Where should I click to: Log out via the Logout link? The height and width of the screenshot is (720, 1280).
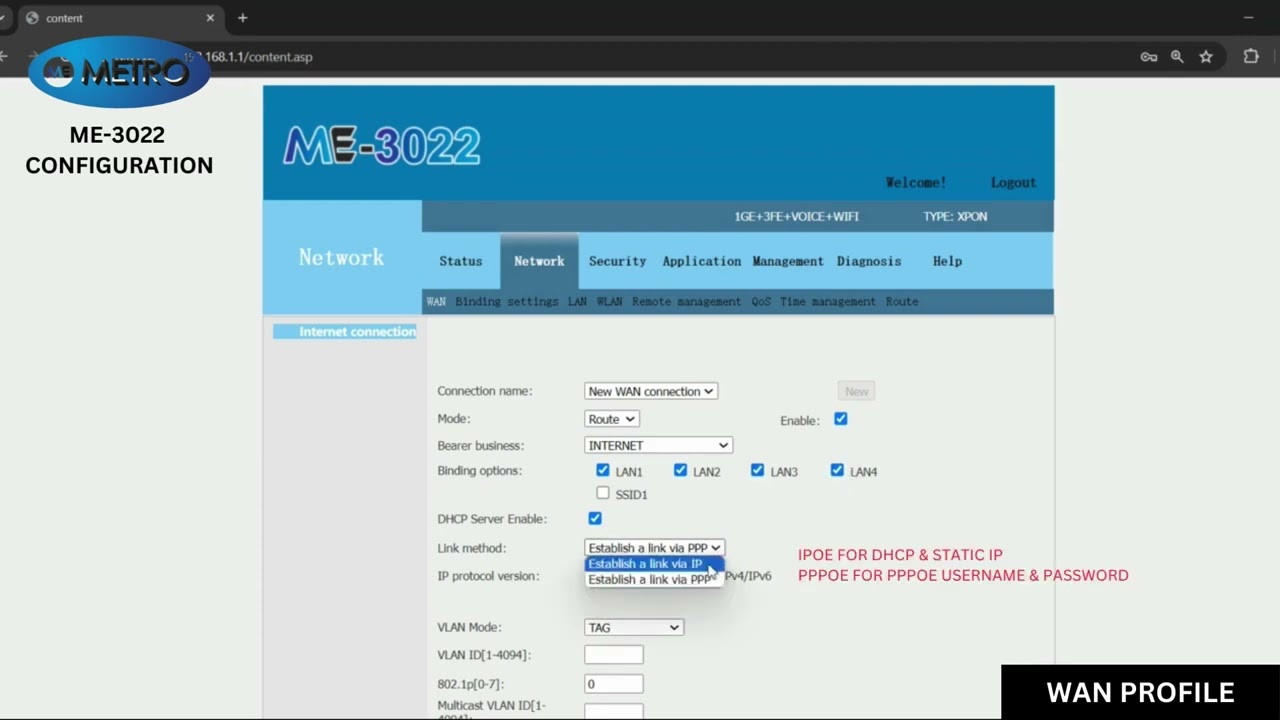click(1013, 183)
